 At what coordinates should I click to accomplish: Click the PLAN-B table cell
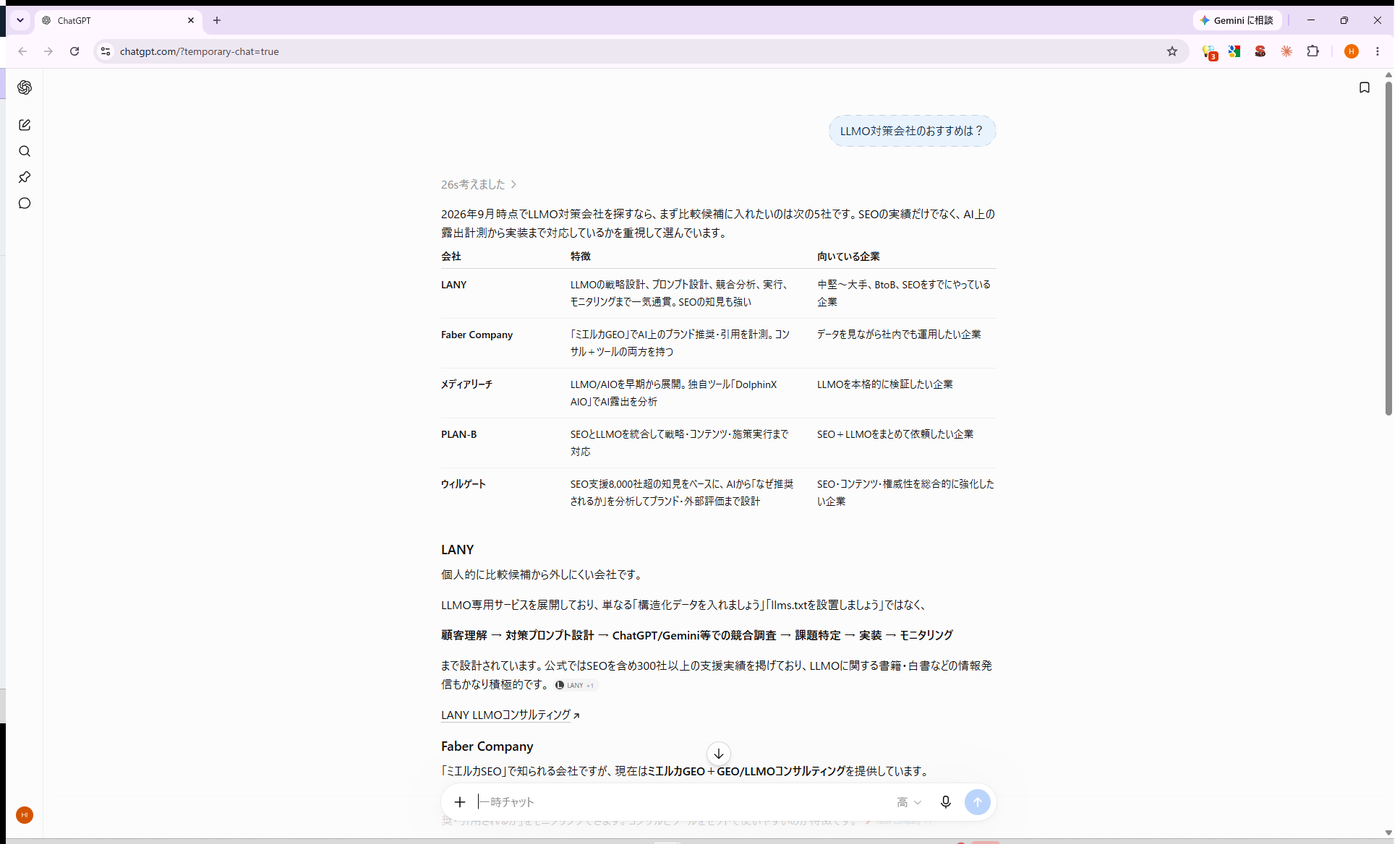(459, 435)
